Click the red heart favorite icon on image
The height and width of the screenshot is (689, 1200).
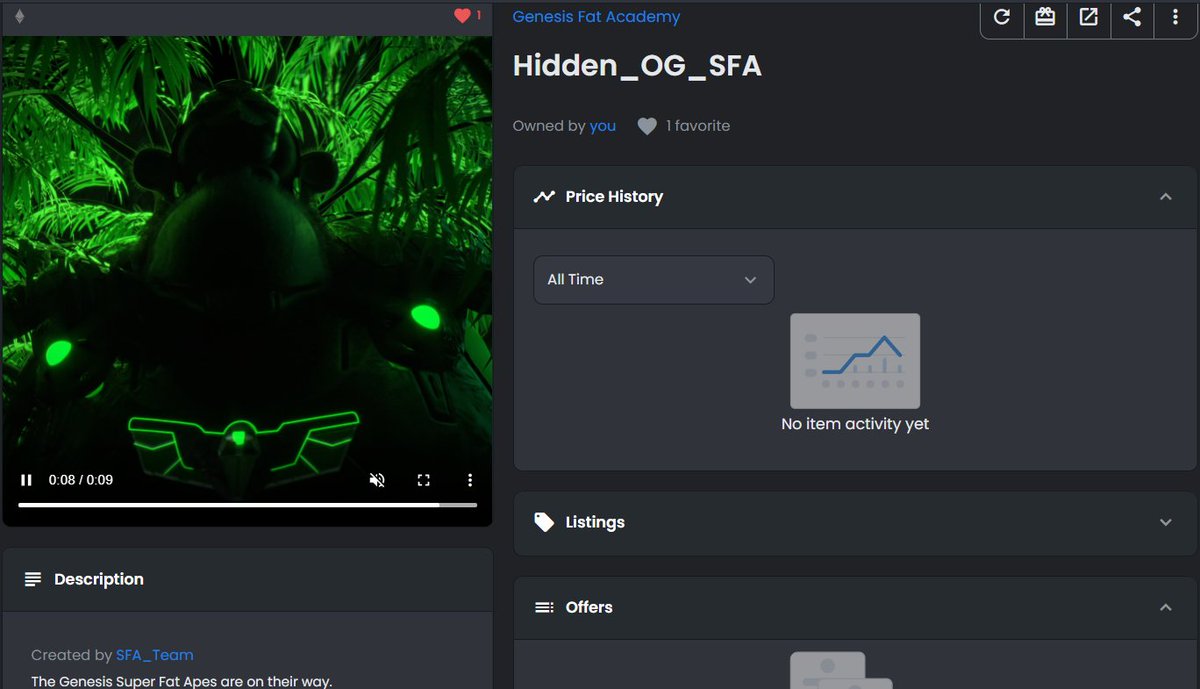[462, 15]
